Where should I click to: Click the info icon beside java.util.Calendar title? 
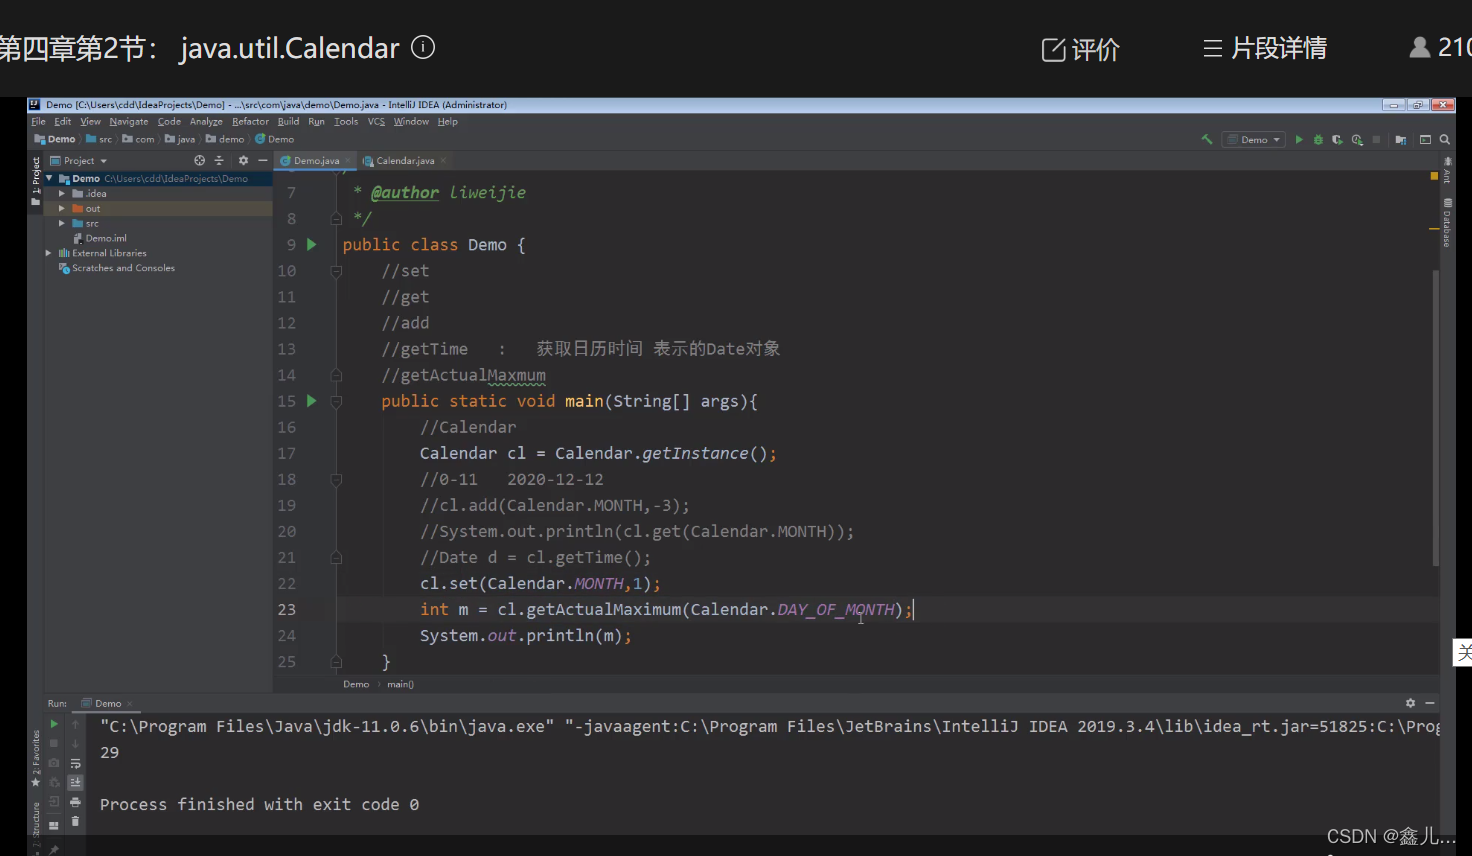[x=423, y=47]
